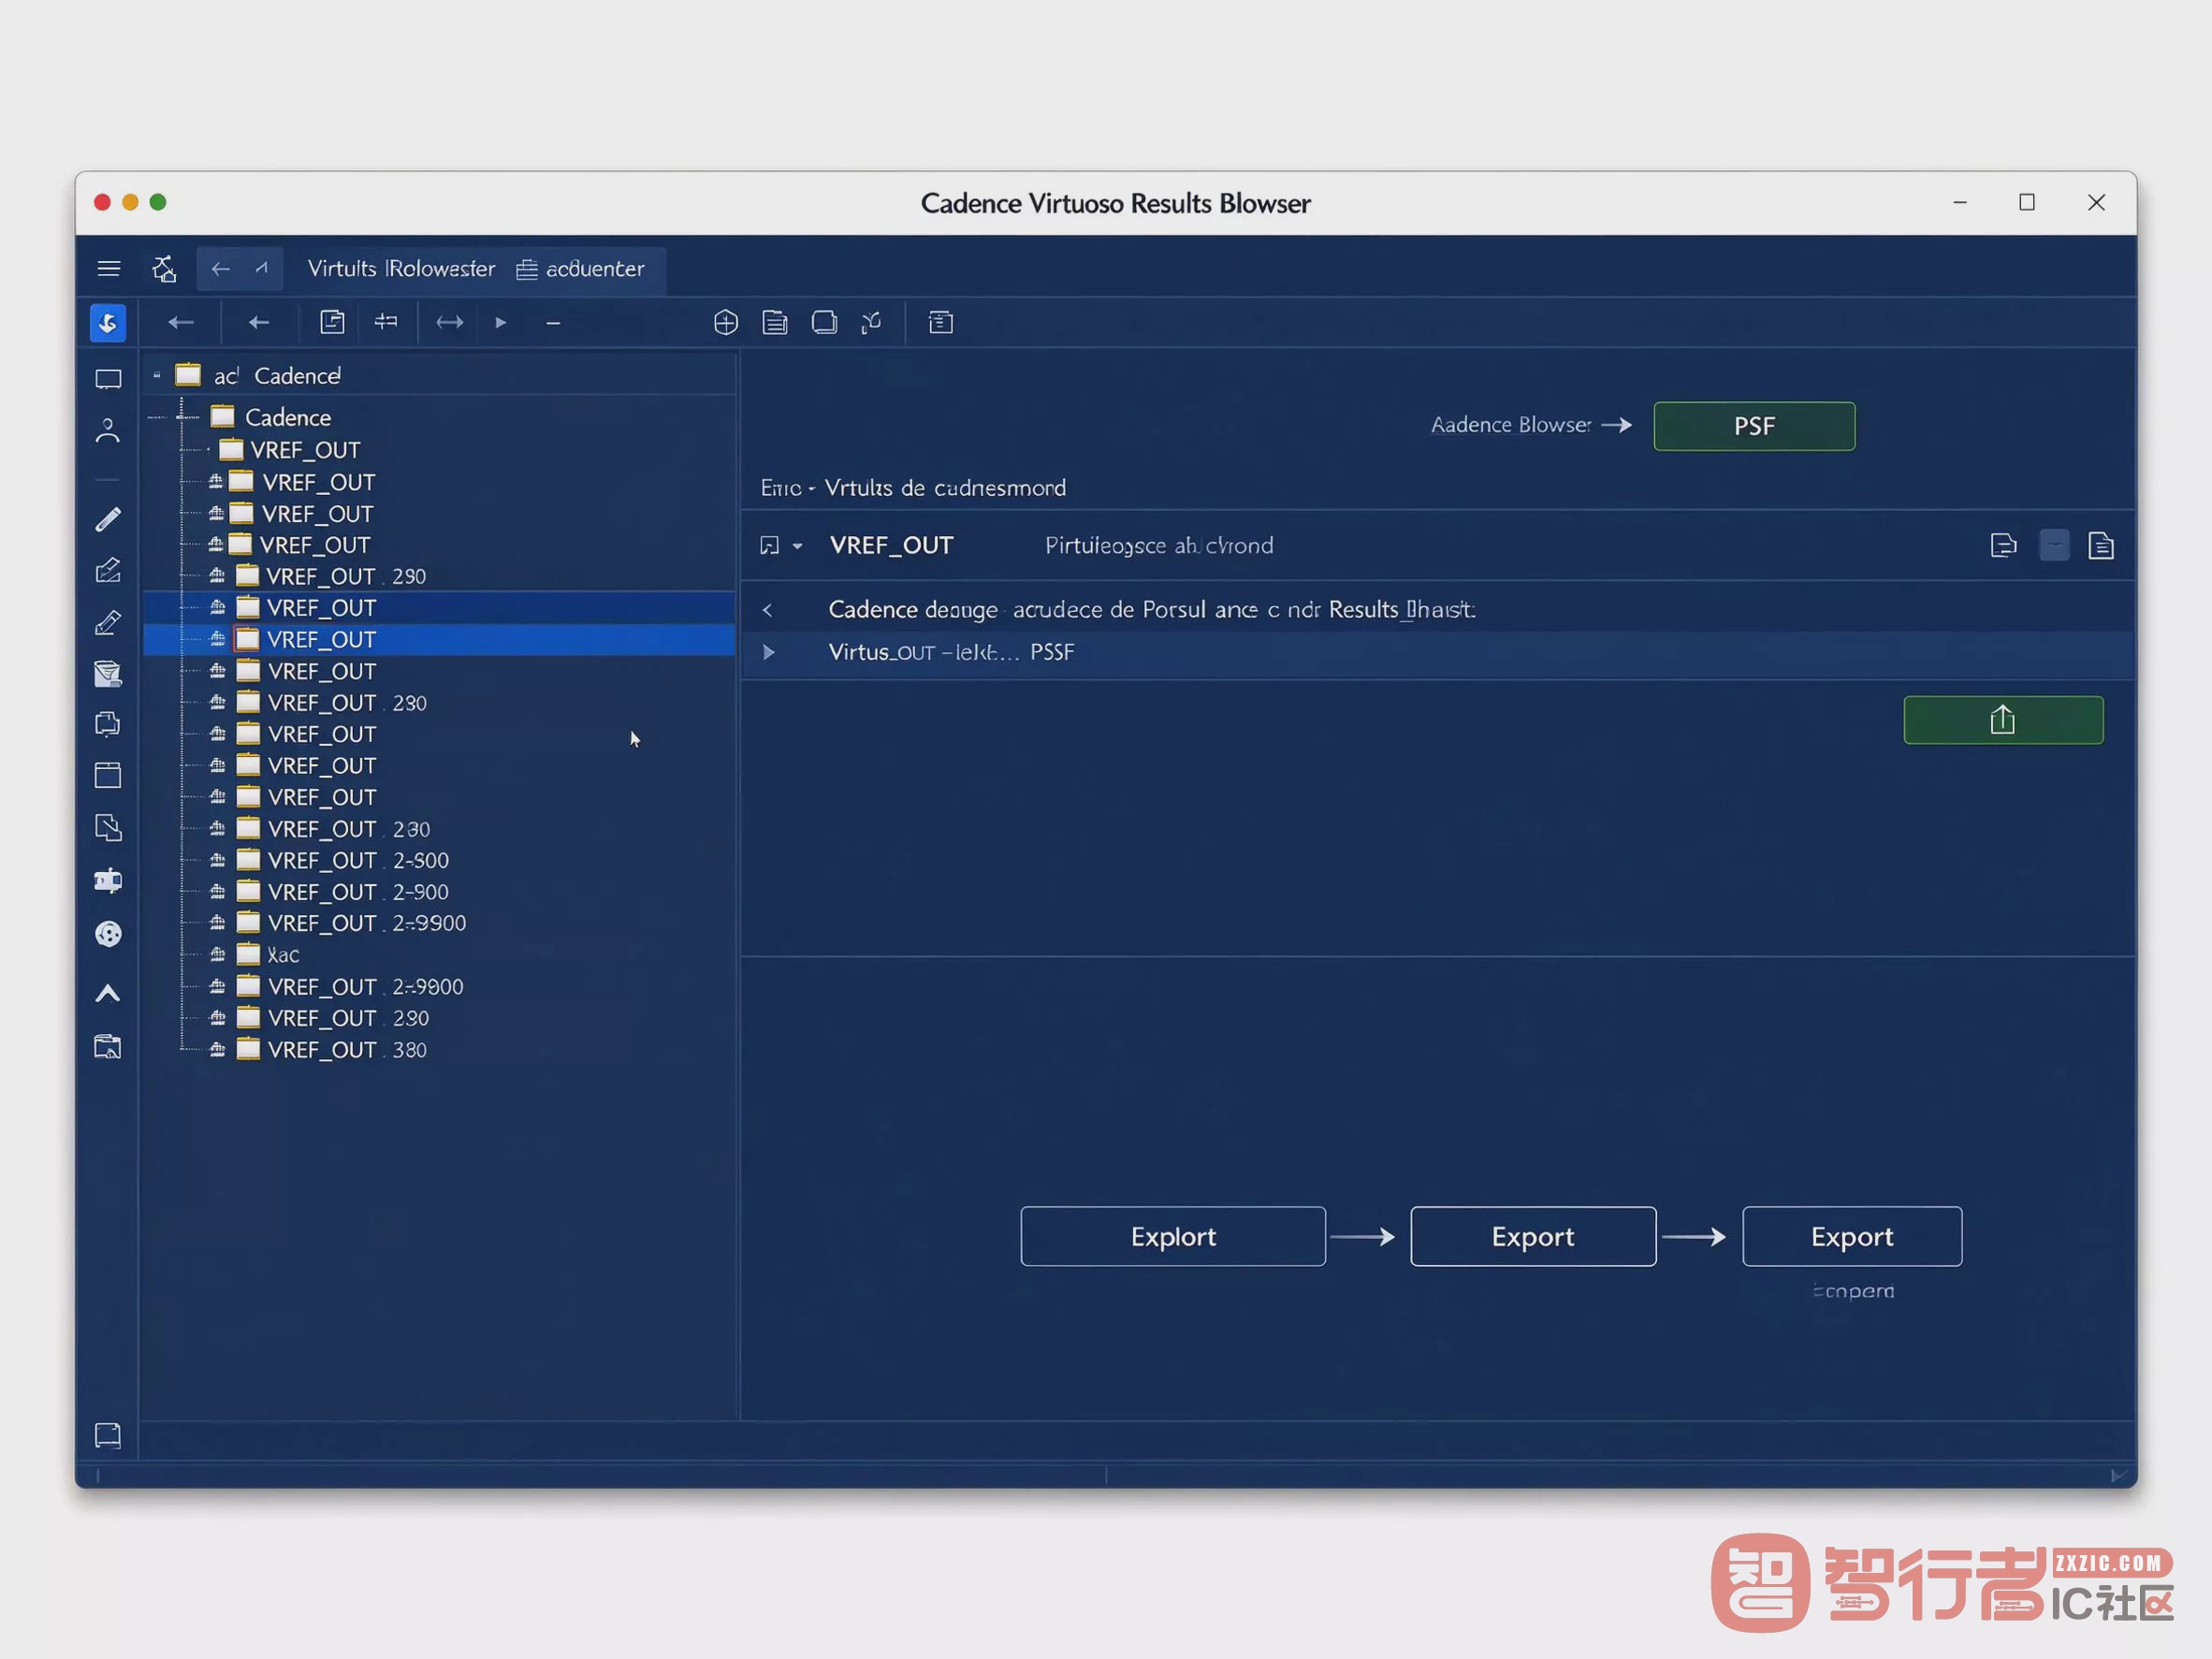This screenshot has width=2212, height=1659.
Task: Select tree item VREF_OUT 2-900
Action: click(343, 891)
